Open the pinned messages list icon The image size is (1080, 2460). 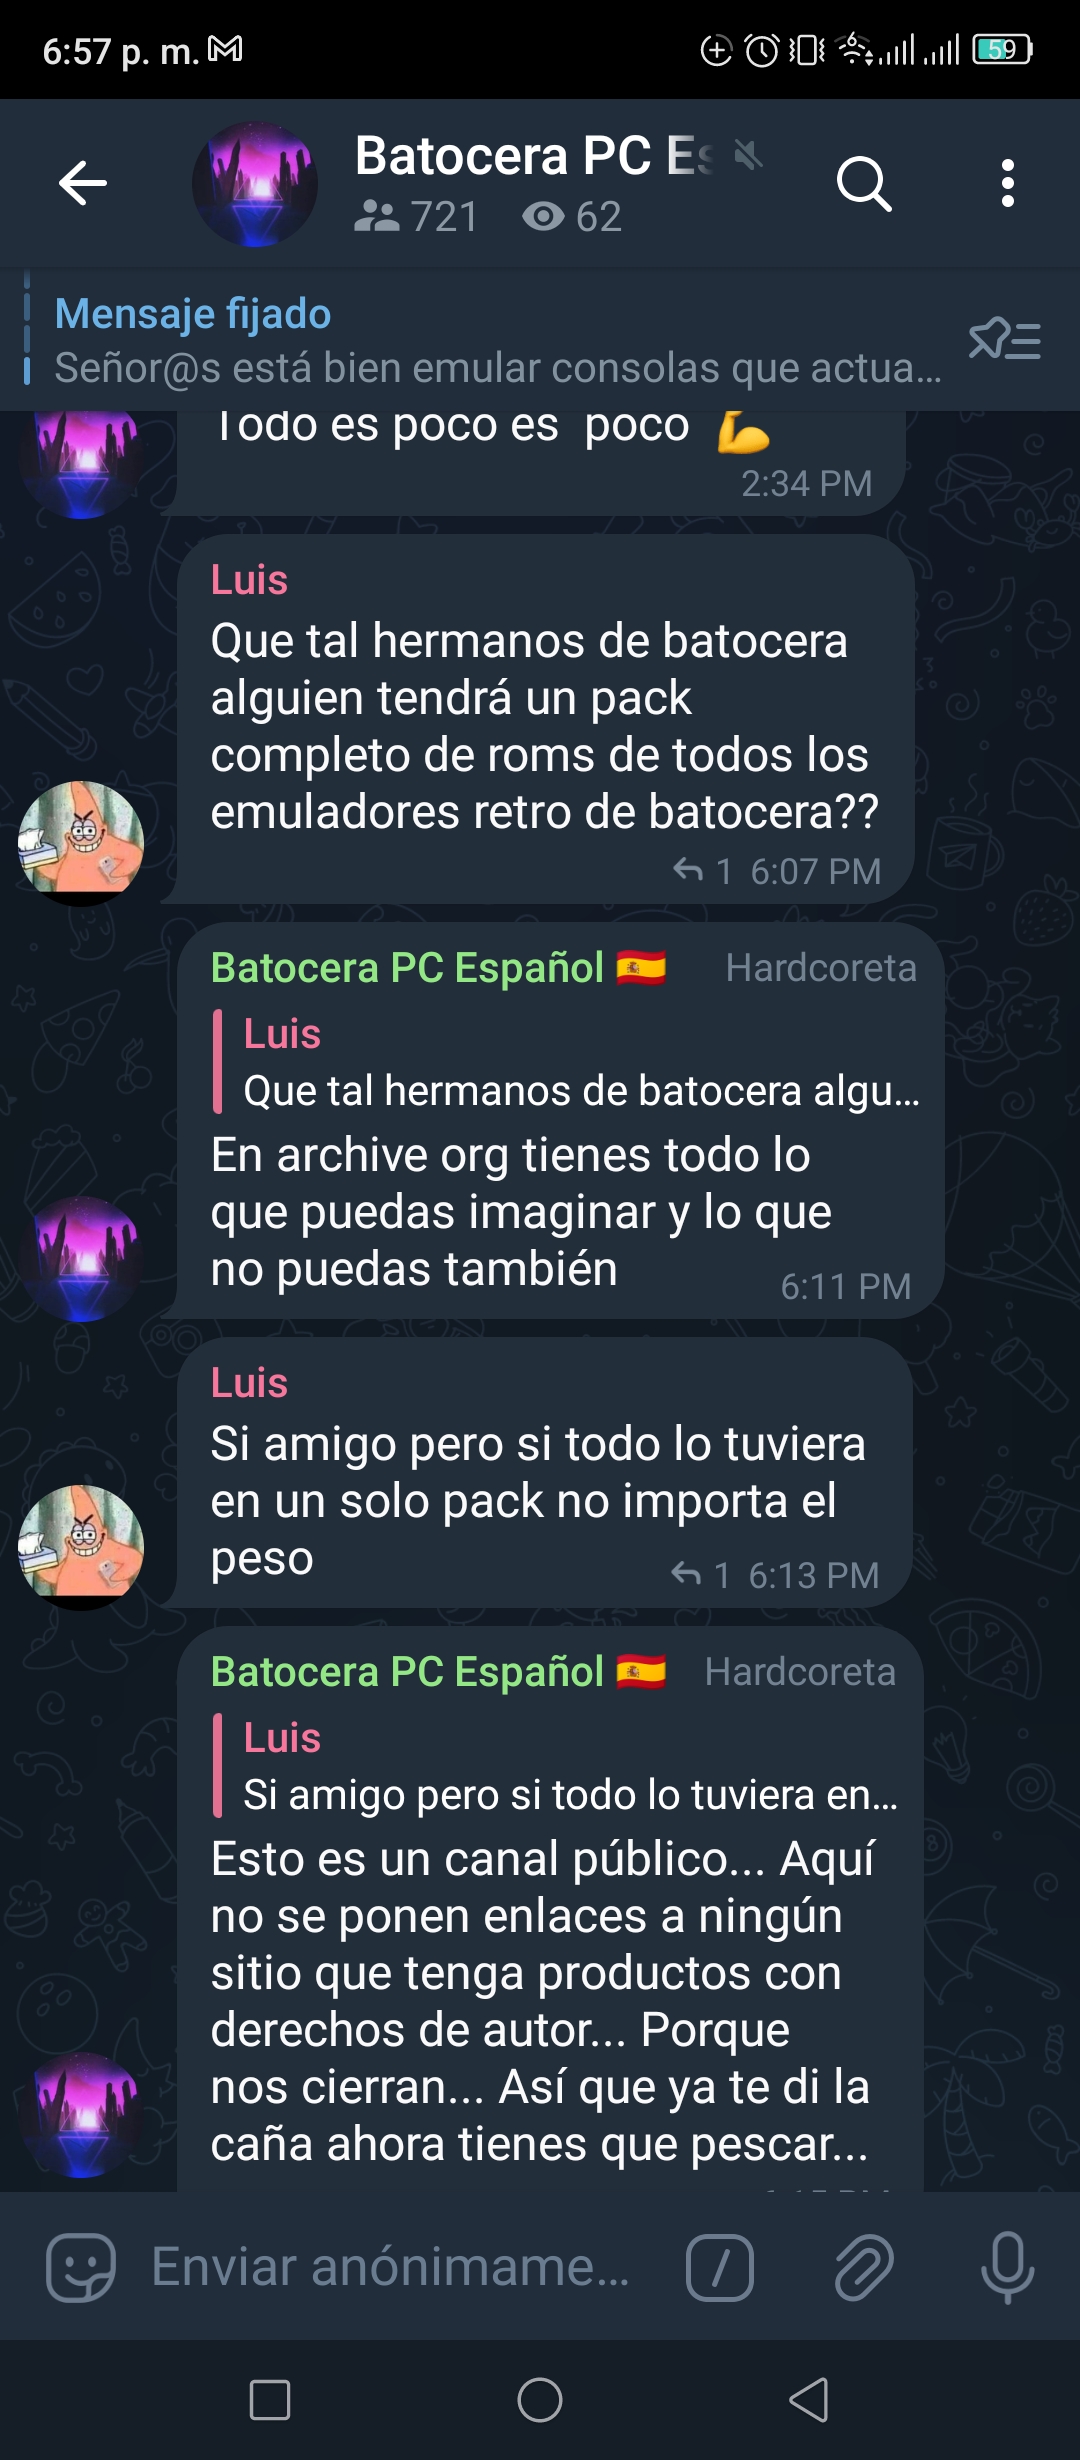click(1005, 340)
